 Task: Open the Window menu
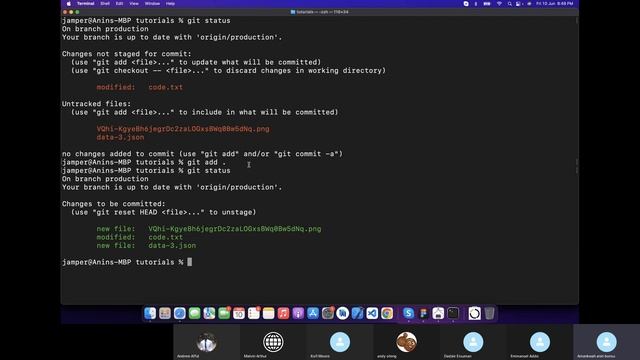pyautogui.click(x=152, y=4)
